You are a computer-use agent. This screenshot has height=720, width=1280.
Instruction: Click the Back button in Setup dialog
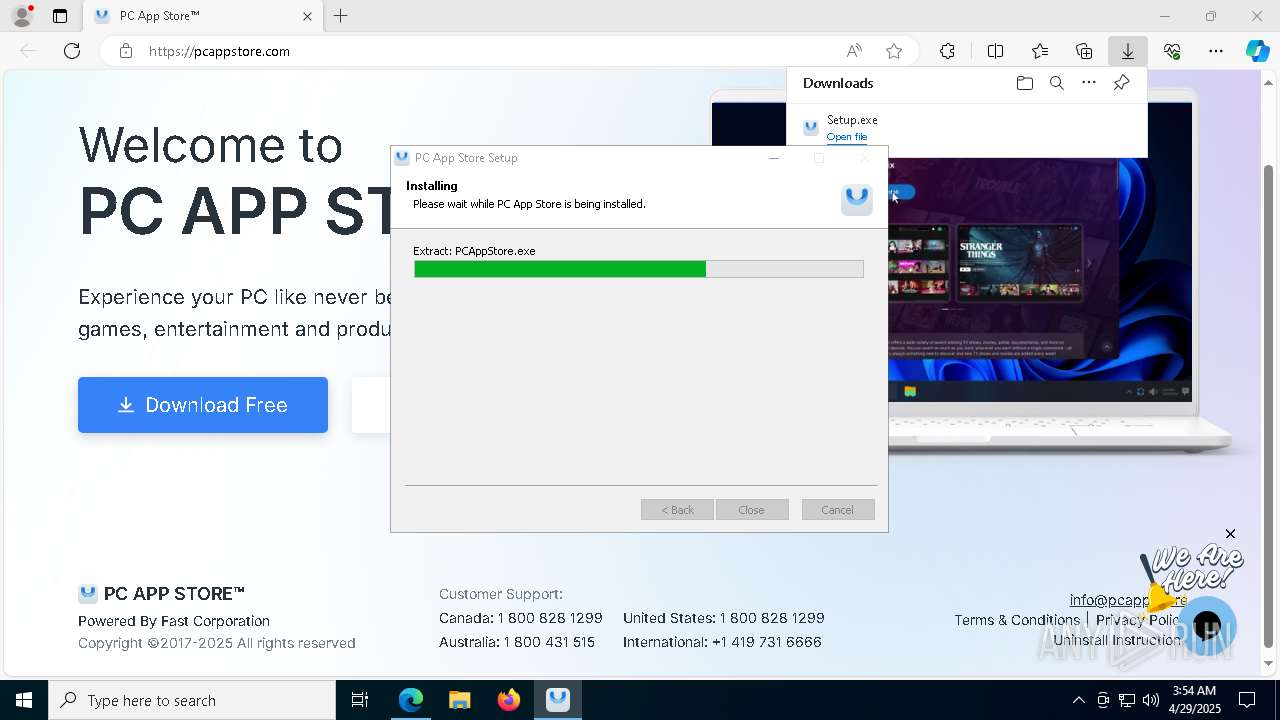click(677, 510)
